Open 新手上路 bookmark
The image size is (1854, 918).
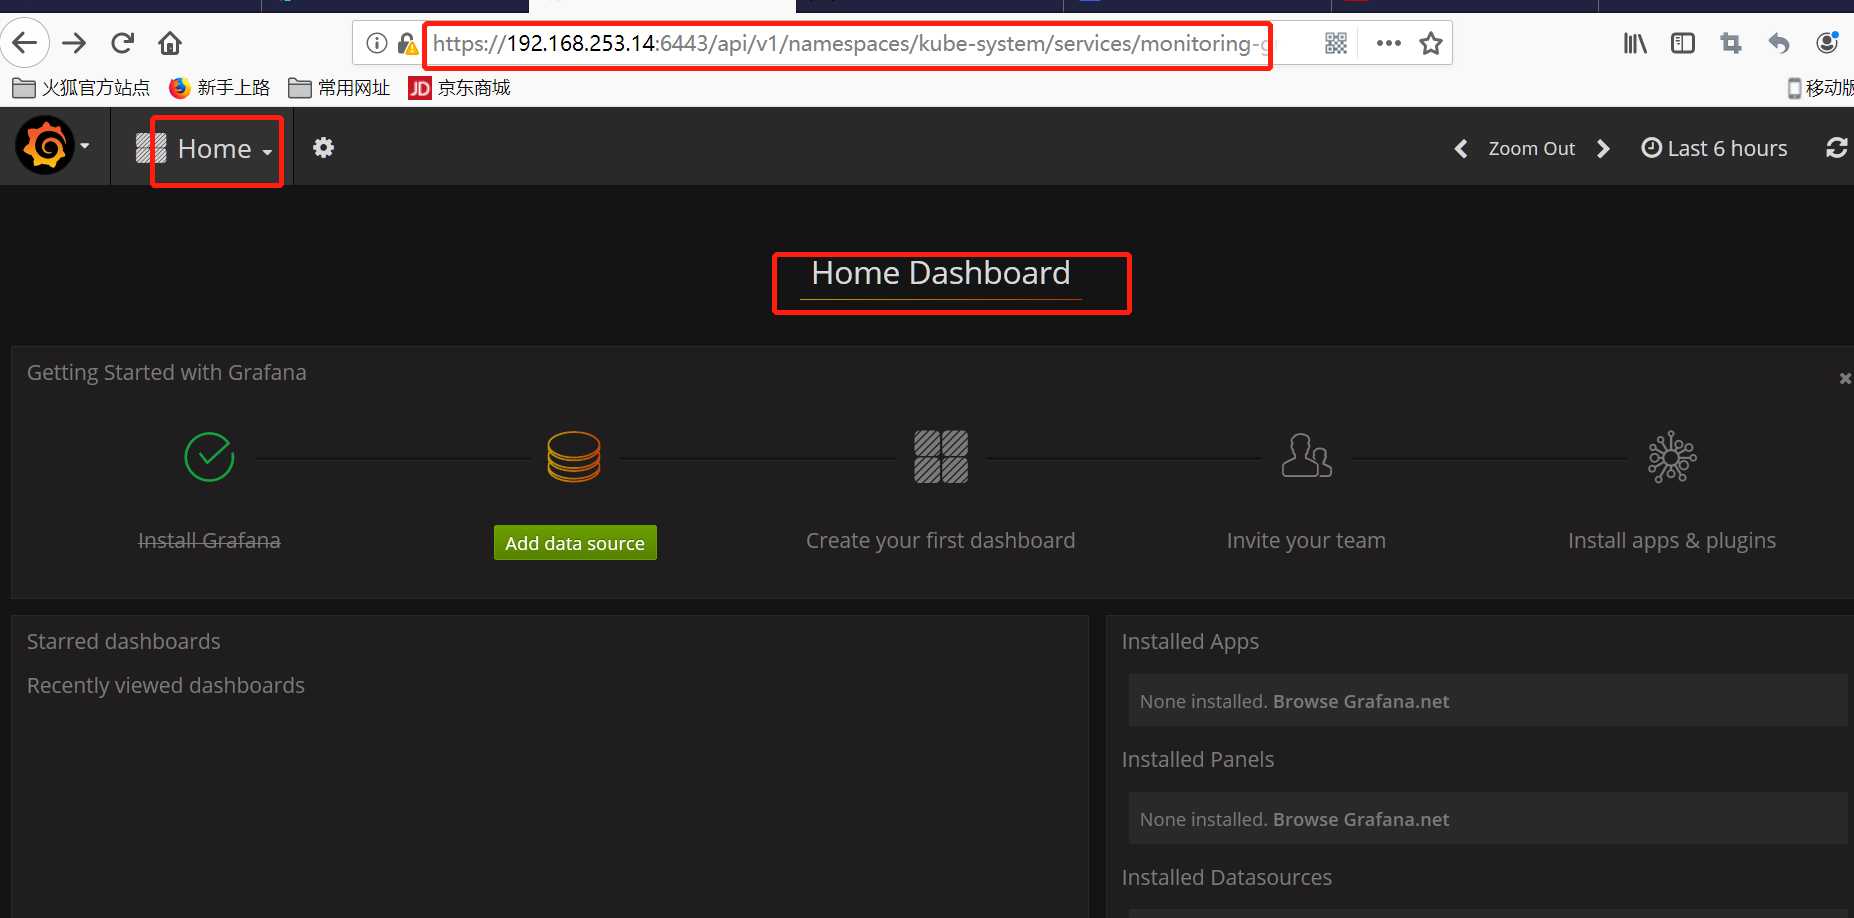tap(219, 88)
